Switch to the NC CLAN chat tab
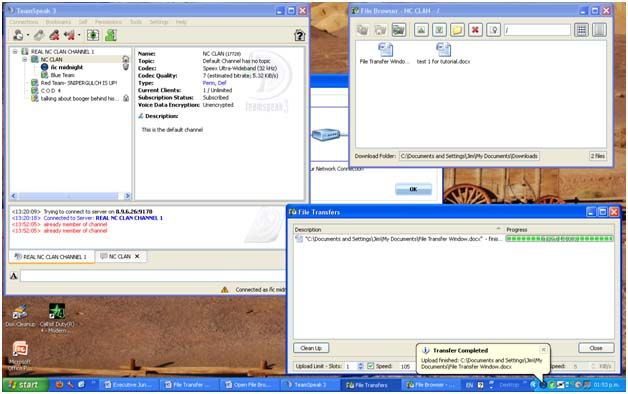Image resolution: width=628 pixels, height=394 pixels. 119,256
